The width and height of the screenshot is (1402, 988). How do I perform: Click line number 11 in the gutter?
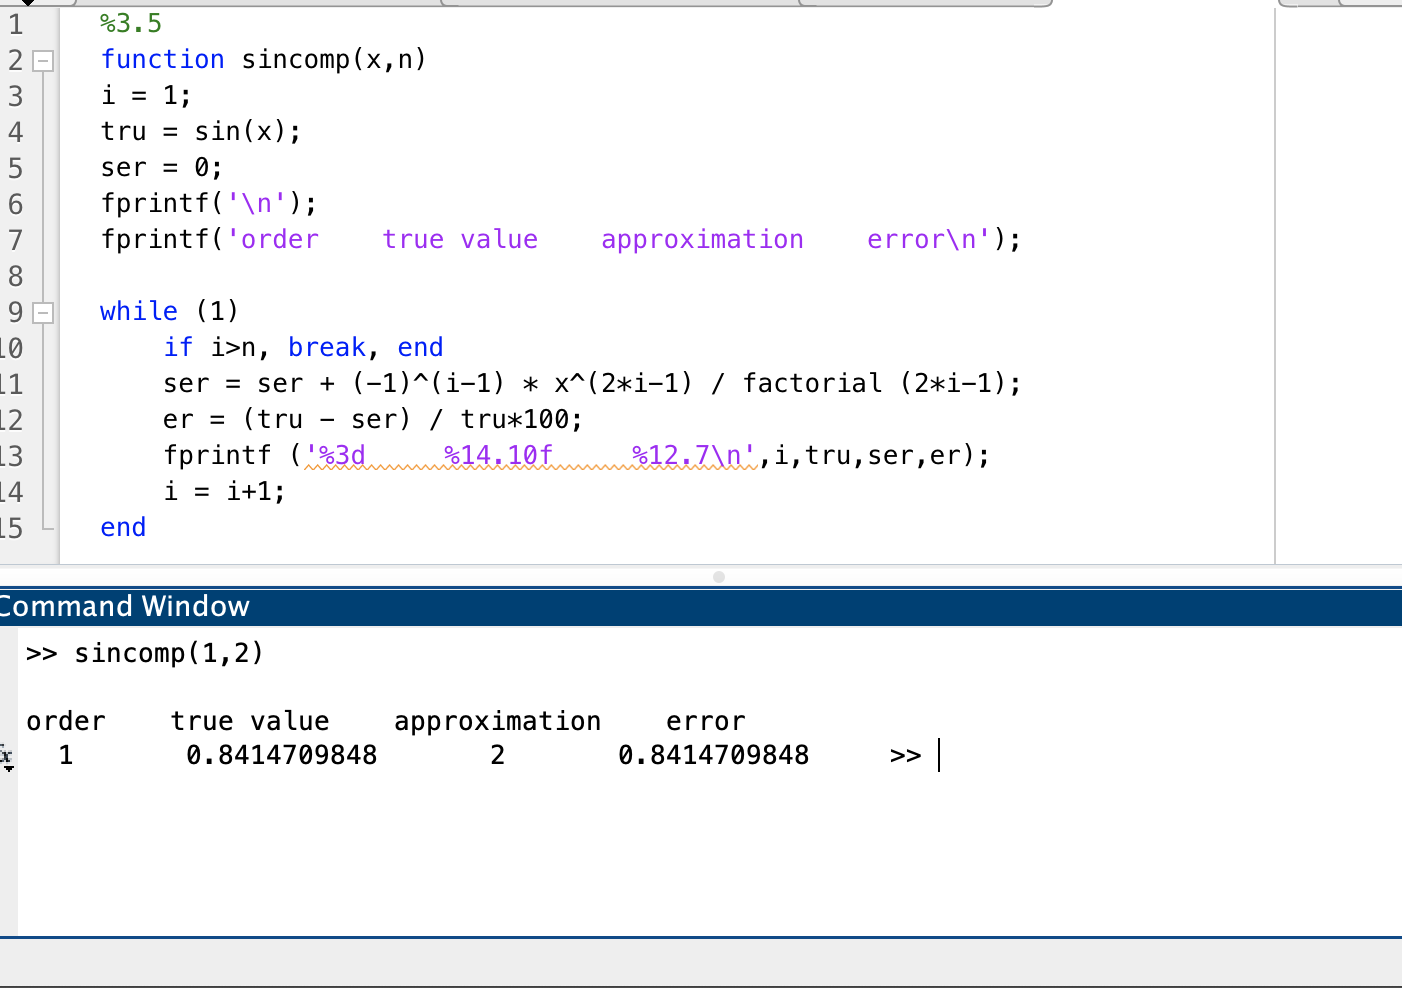(x=12, y=383)
